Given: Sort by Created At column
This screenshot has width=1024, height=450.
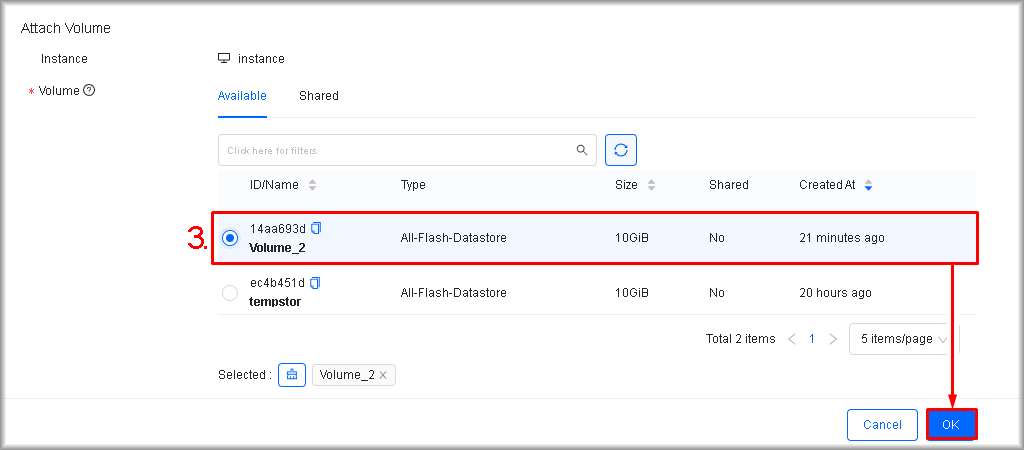Looking at the screenshot, I should pos(868,185).
